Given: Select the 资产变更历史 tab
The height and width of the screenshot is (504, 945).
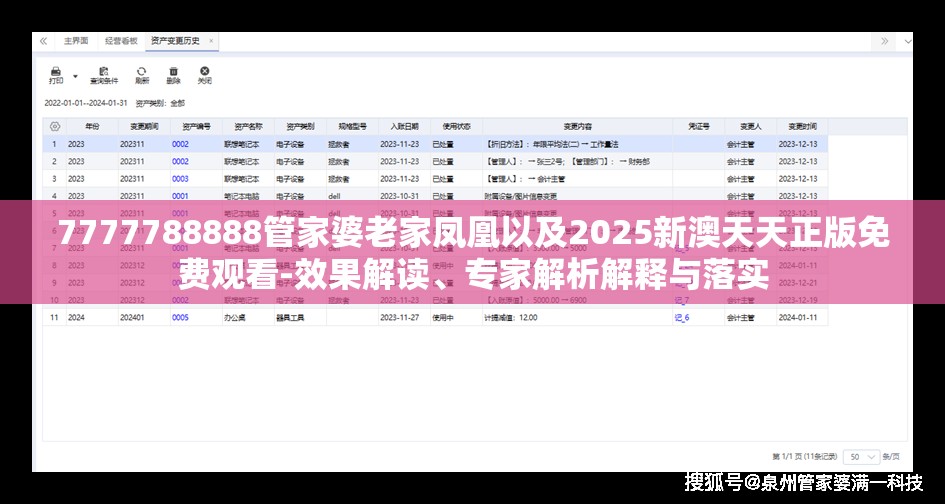Looking at the screenshot, I should point(175,41).
